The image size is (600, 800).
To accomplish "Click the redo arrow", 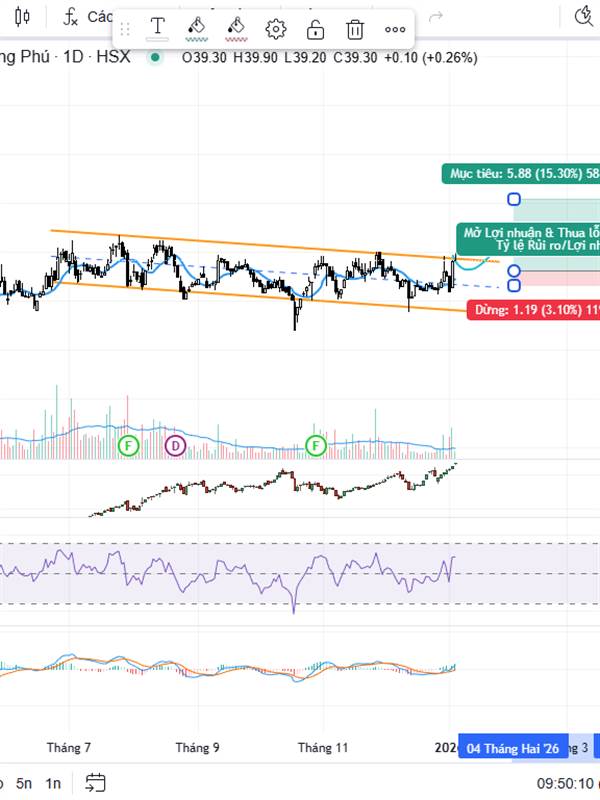I will 435,17.
